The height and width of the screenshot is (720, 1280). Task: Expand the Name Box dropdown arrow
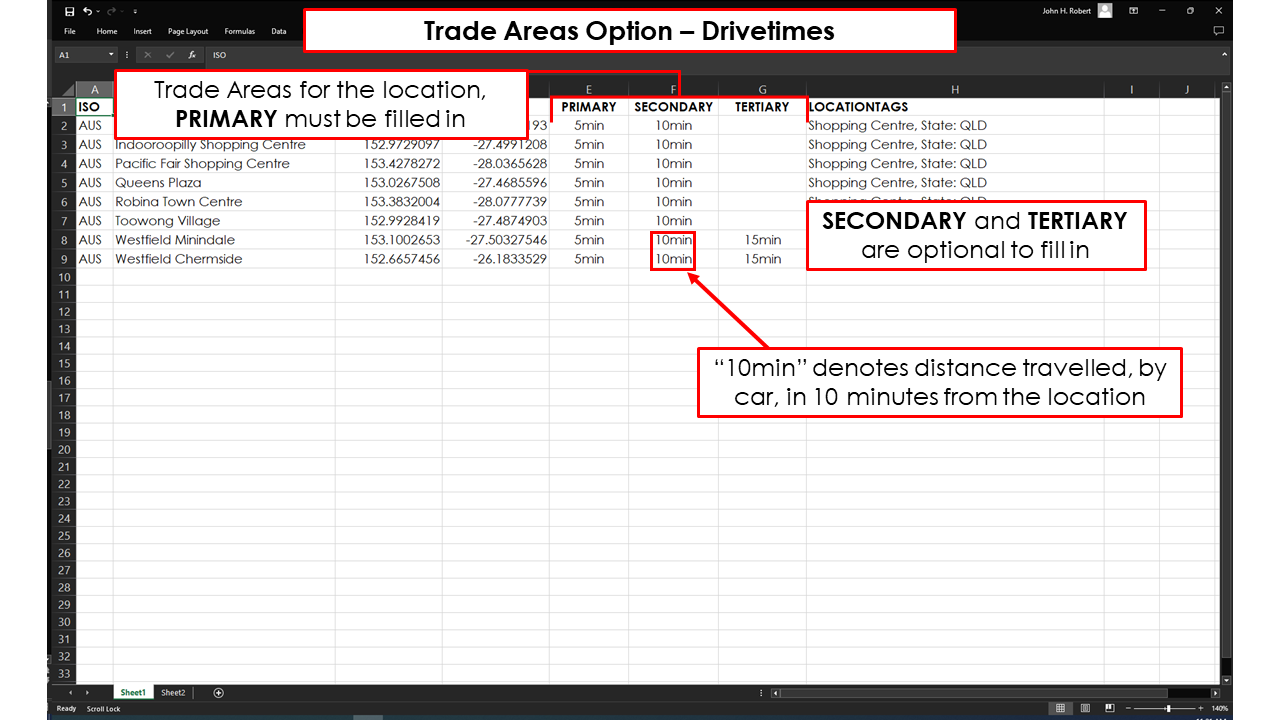coord(112,55)
